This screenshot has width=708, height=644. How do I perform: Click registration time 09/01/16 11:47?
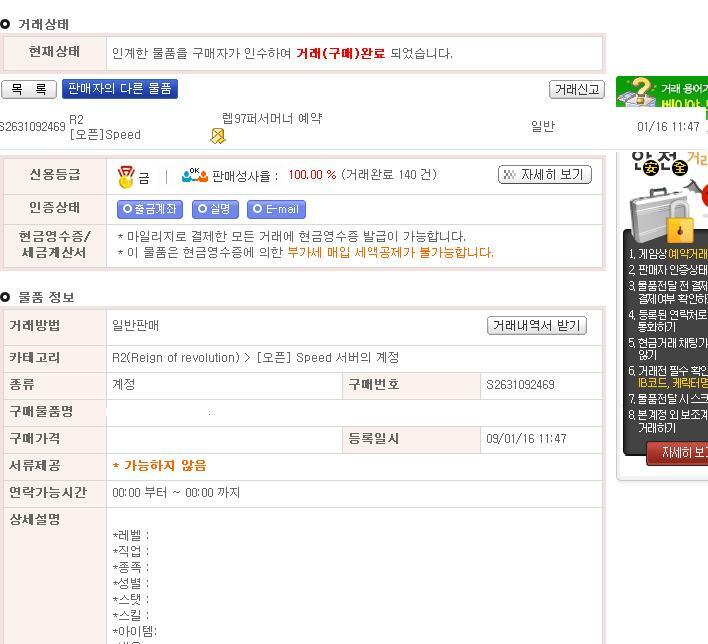(x=526, y=439)
